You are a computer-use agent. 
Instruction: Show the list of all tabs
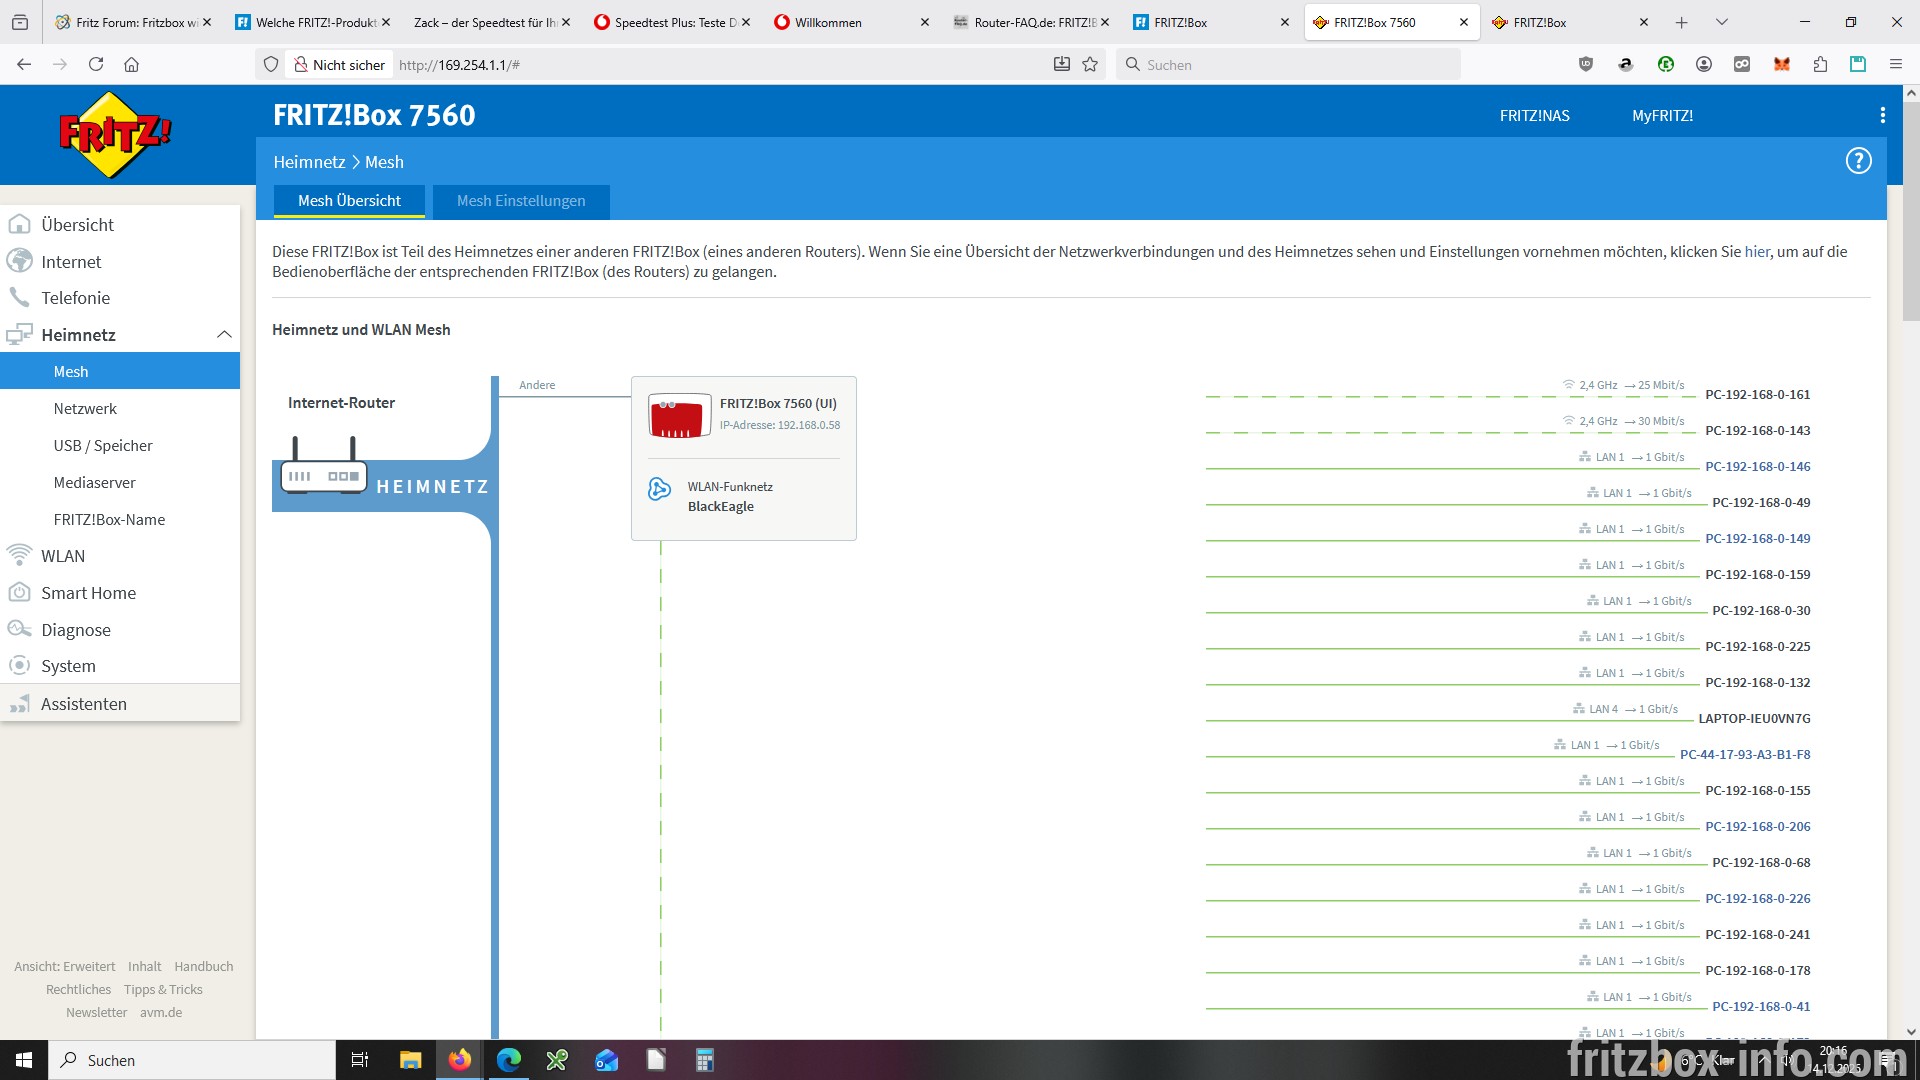[x=1721, y=22]
